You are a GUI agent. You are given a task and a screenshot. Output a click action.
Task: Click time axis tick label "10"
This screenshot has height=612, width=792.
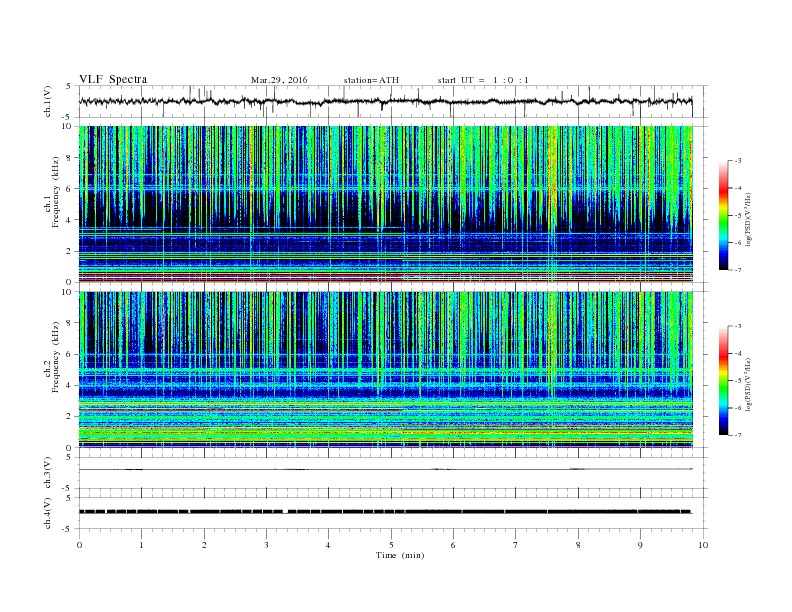coord(703,545)
